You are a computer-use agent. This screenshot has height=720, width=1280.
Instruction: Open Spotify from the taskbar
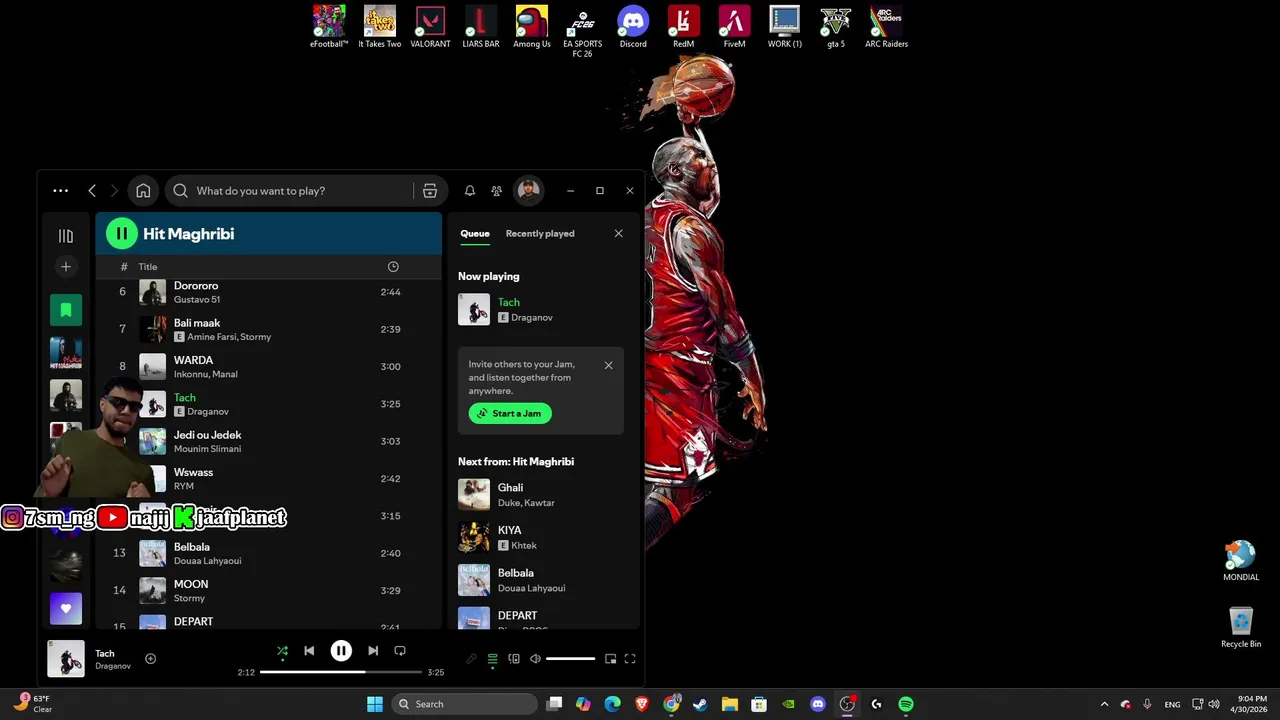click(x=906, y=704)
